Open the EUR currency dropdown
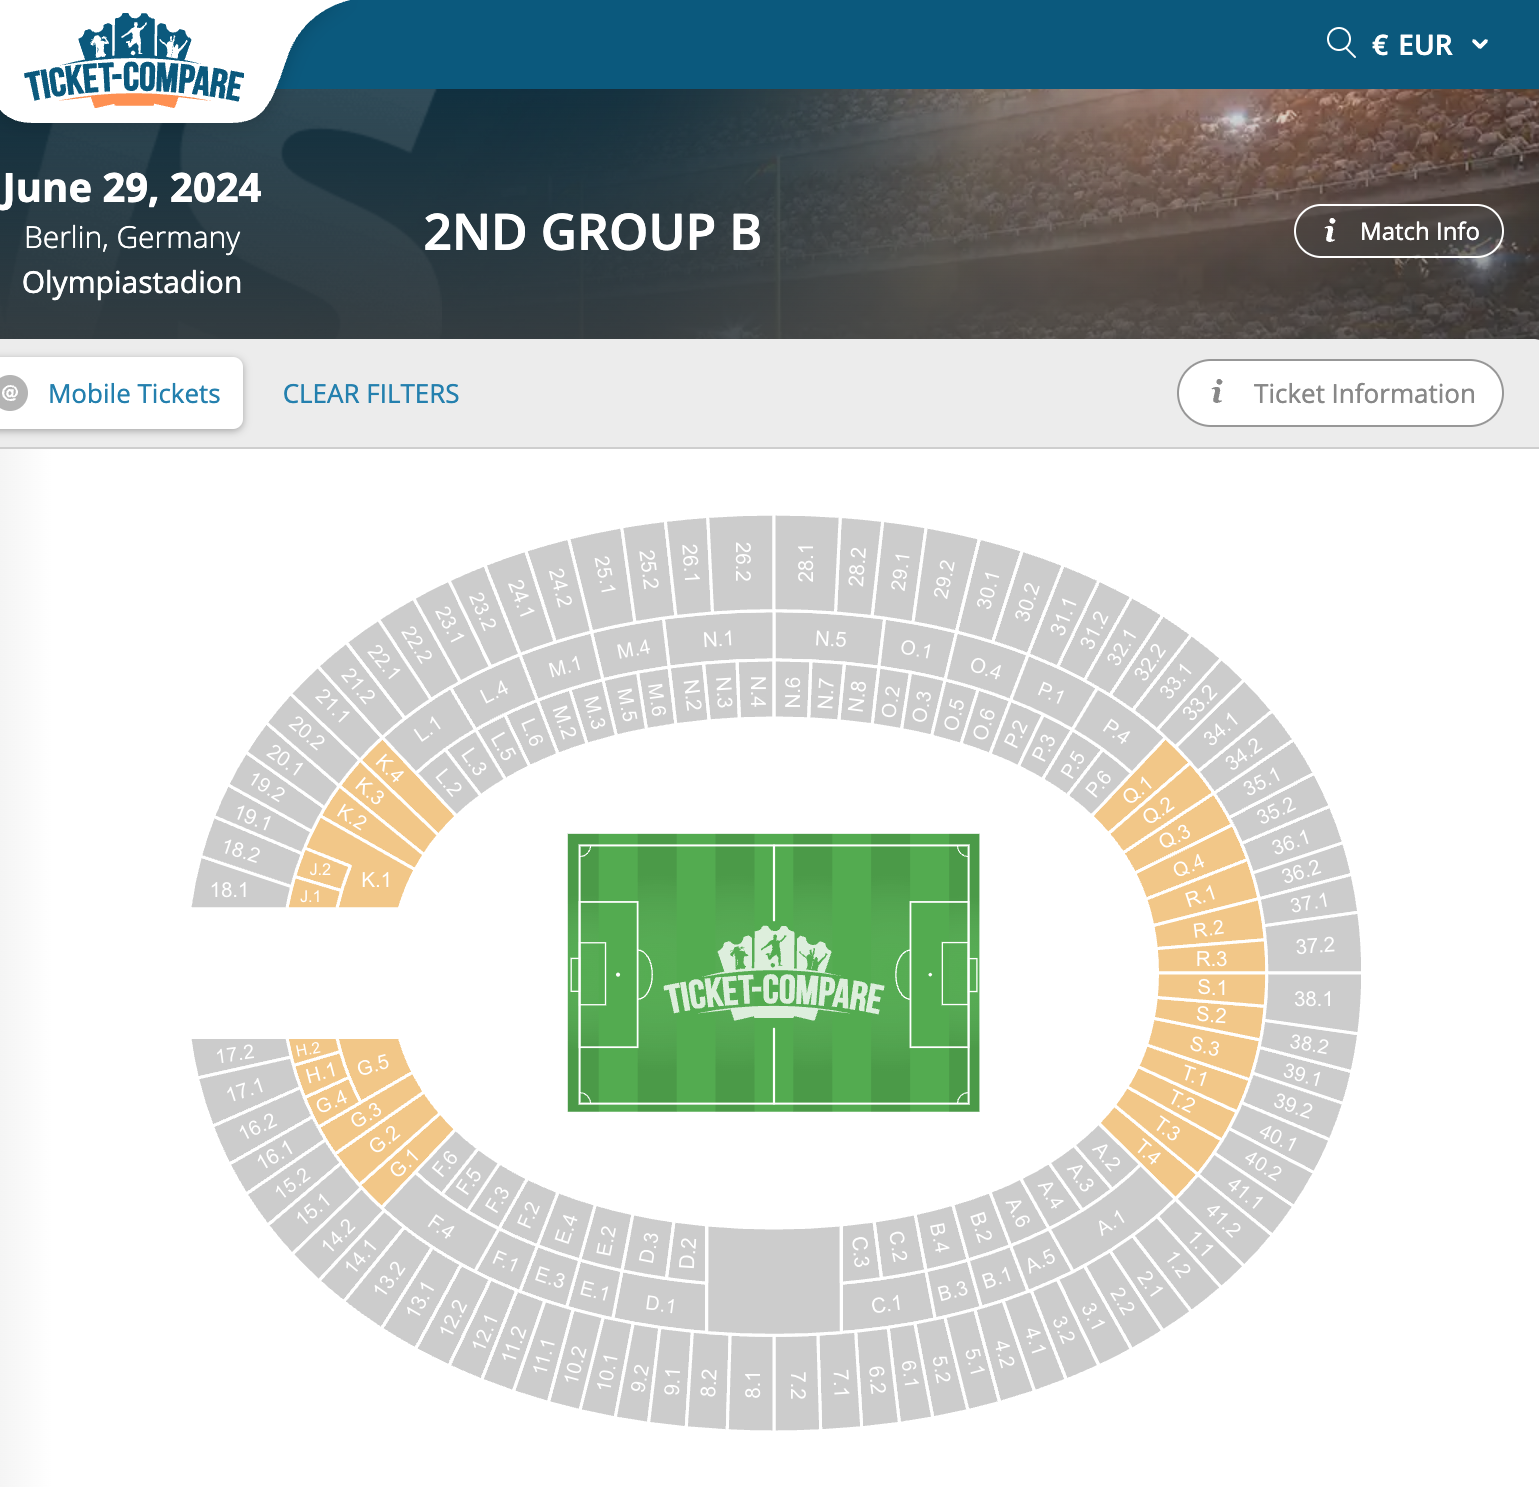 click(1429, 45)
